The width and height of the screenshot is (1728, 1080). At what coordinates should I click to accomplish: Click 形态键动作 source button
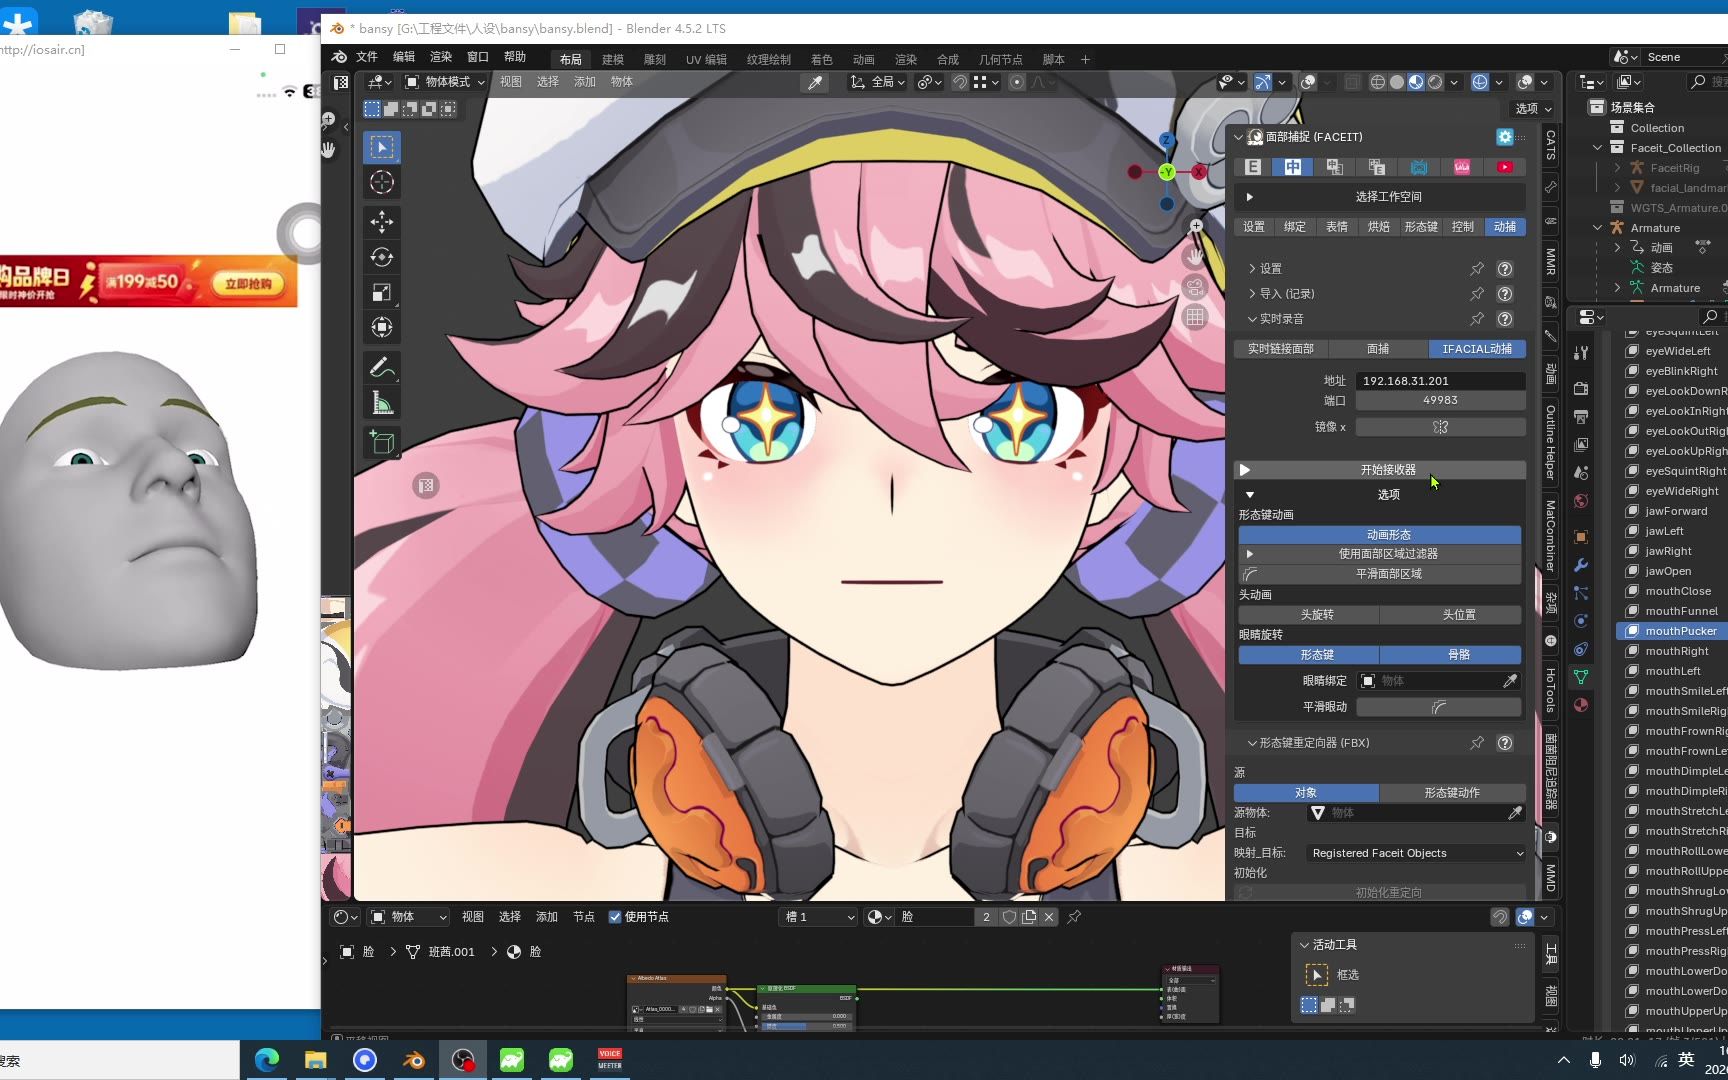click(x=1452, y=793)
